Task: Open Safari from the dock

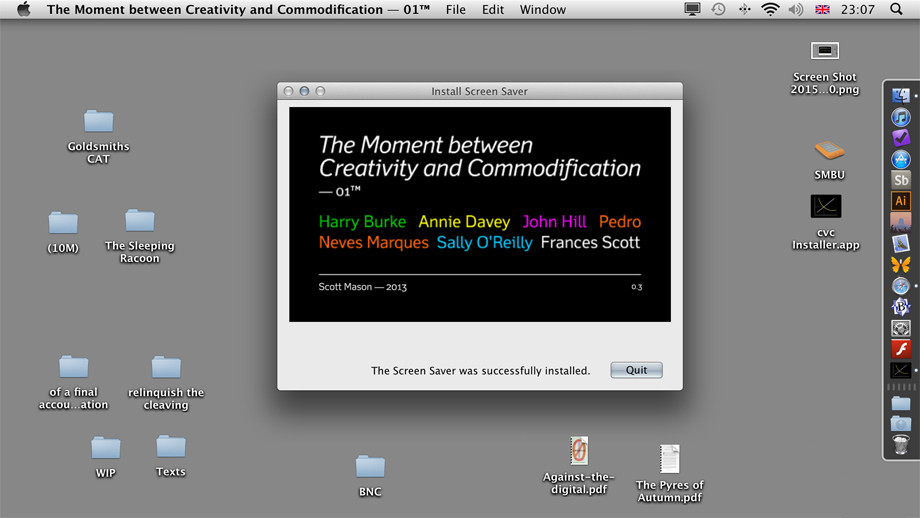Action: tap(901, 285)
